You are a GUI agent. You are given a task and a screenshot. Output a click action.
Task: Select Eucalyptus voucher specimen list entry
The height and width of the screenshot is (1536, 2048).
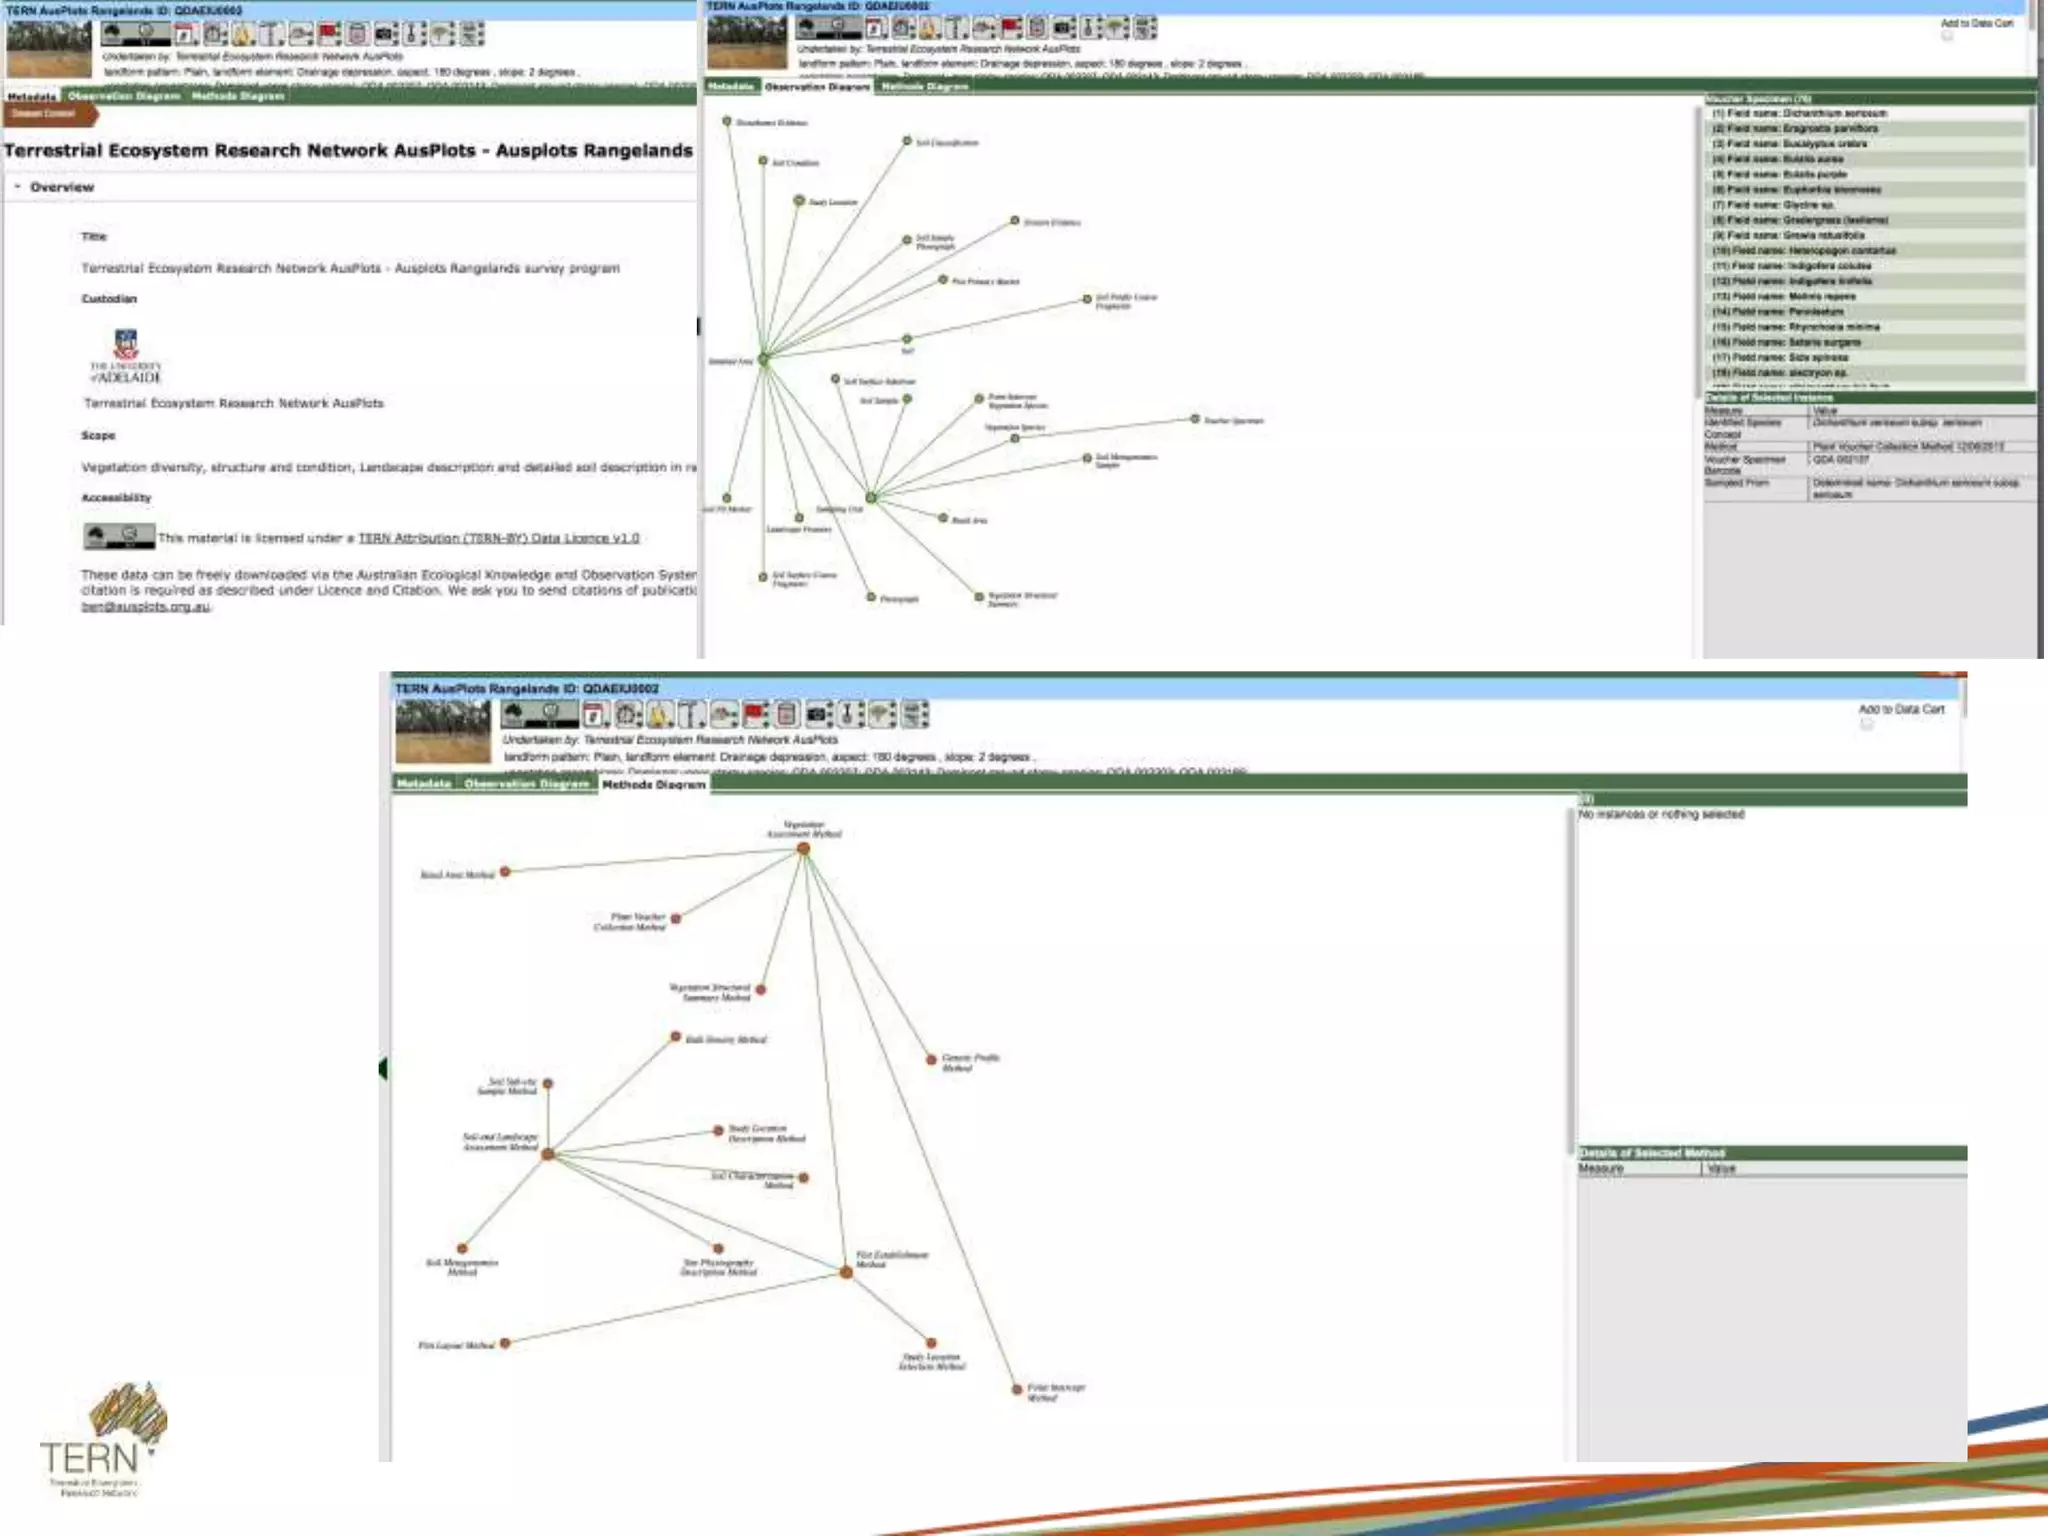(1789, 144)
